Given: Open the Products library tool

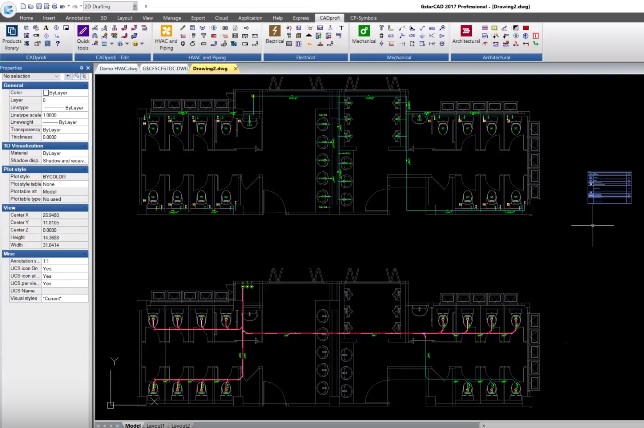Looking at the screenshot, I should [x=12, y=37].
